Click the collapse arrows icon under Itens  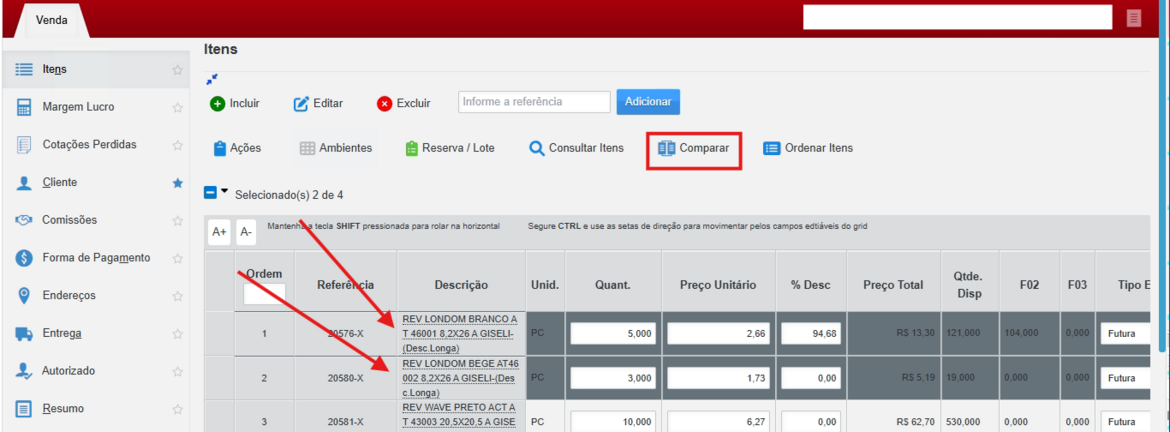212,79
